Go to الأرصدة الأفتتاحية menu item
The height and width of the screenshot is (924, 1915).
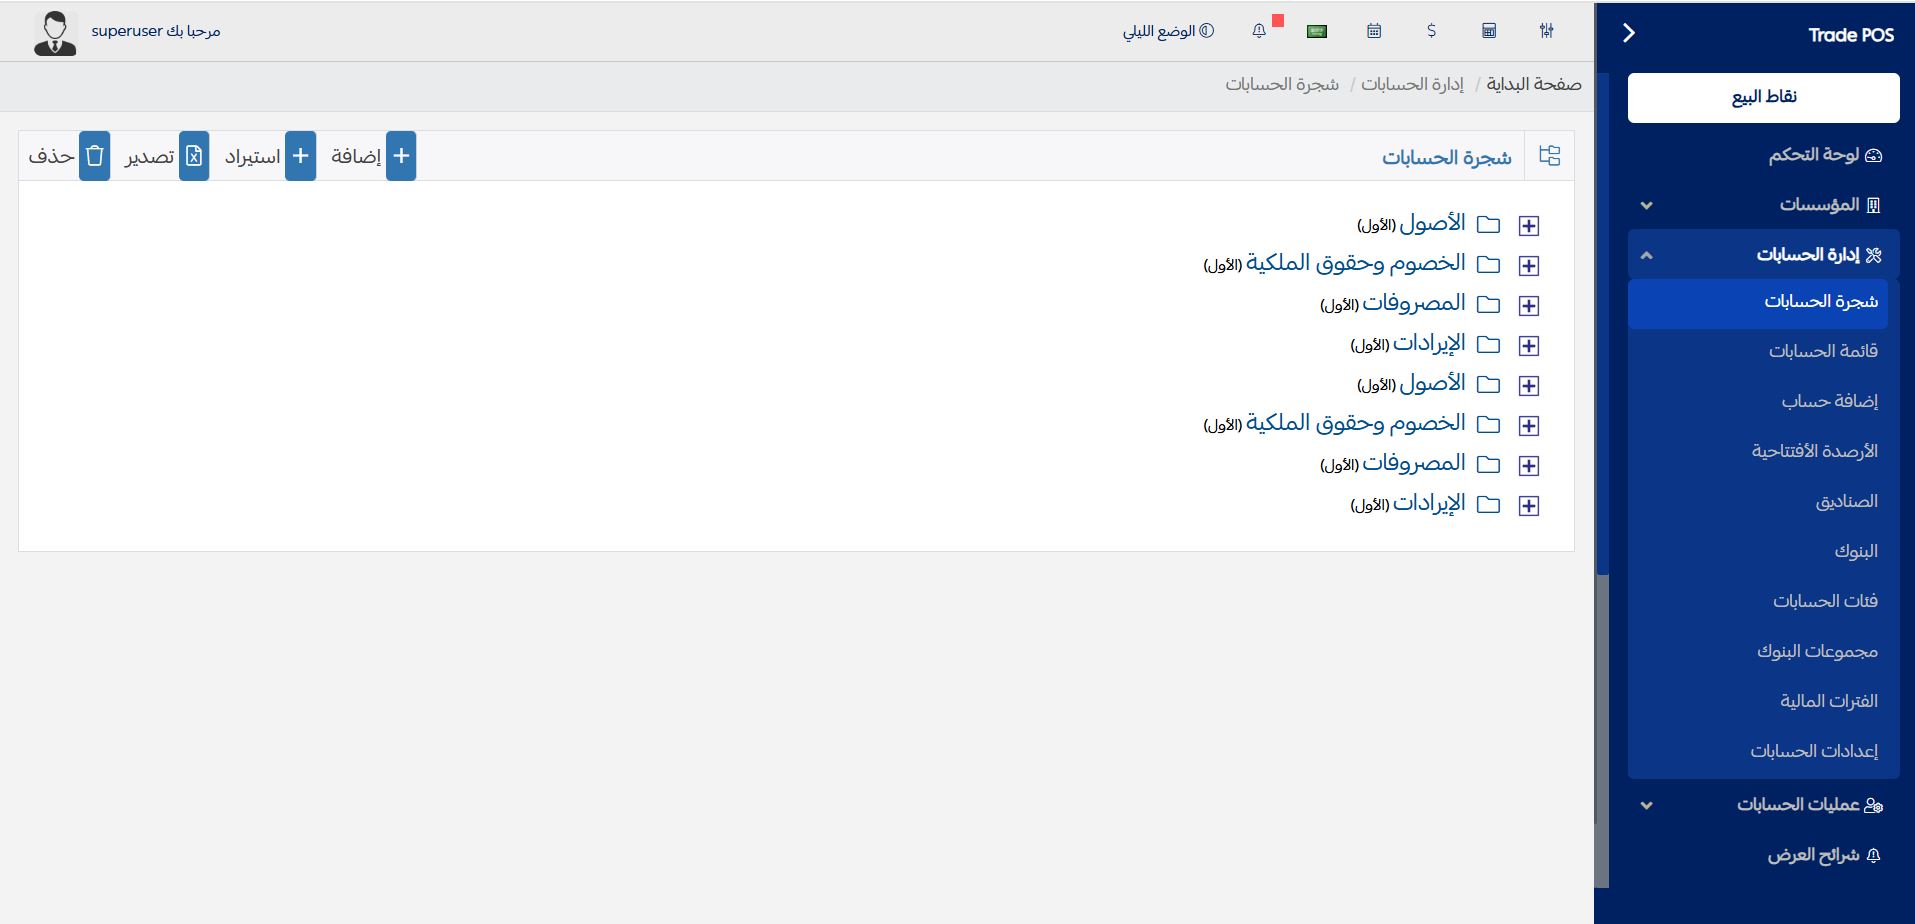click(1814, 451)
